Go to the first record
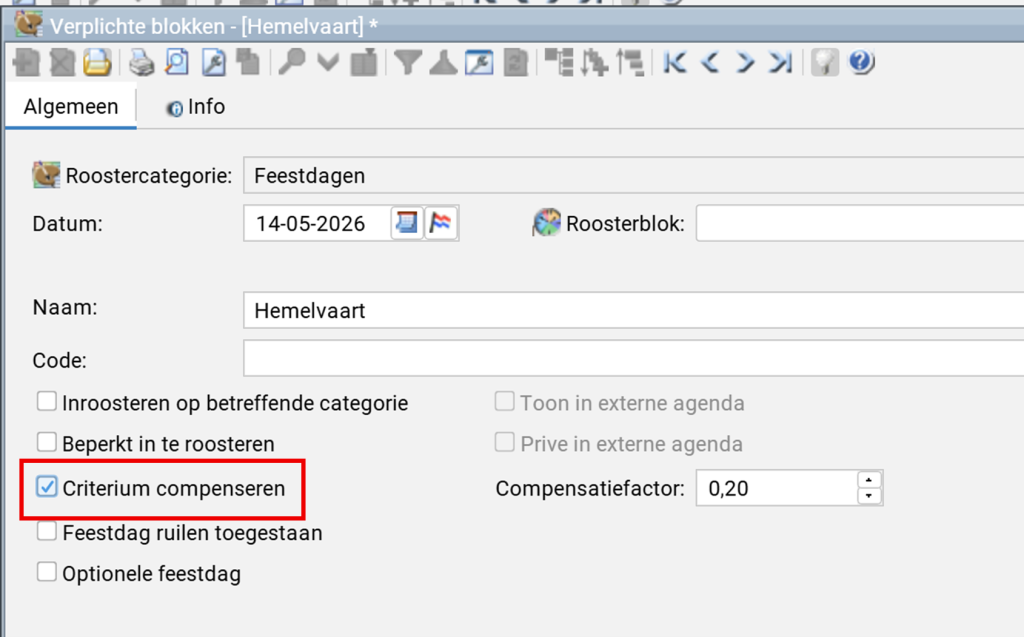The image size is (1024, 637). tap(675, 64)
